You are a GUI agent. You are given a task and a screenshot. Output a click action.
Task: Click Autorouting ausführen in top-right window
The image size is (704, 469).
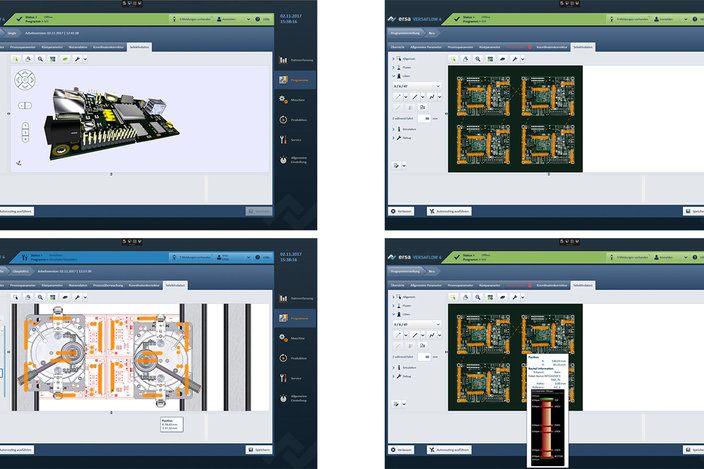(449, 211)
